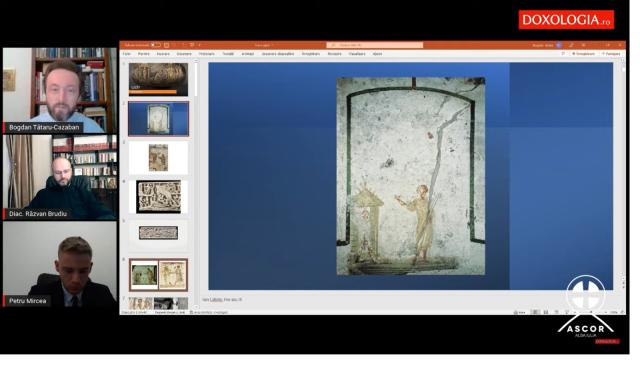Click the Comments icon at the ribbon's right
Screen dimensions: 640x378
click(563, 54)
